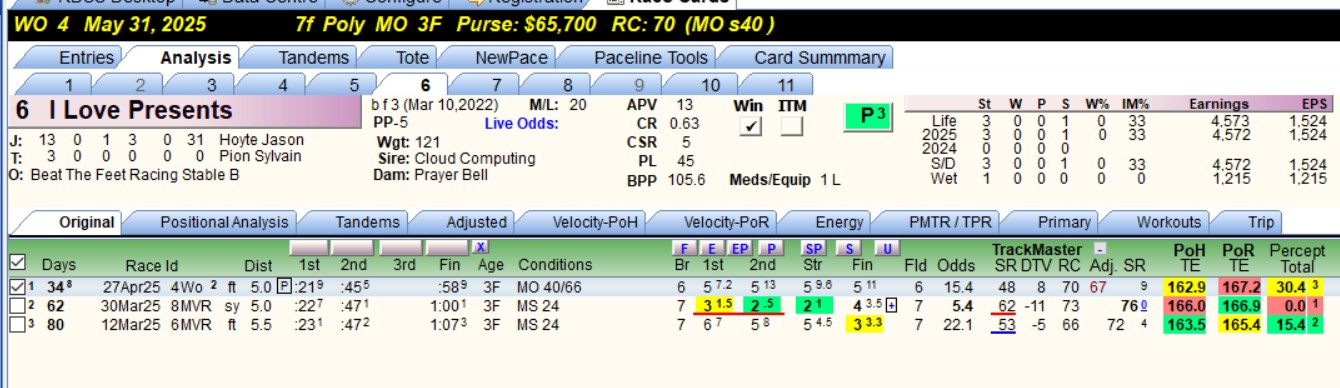Image resolution: width=1340 pixels, height=388 pixels.
Task: Open the Paceline Tools tab
Action: tap(651, 57)
